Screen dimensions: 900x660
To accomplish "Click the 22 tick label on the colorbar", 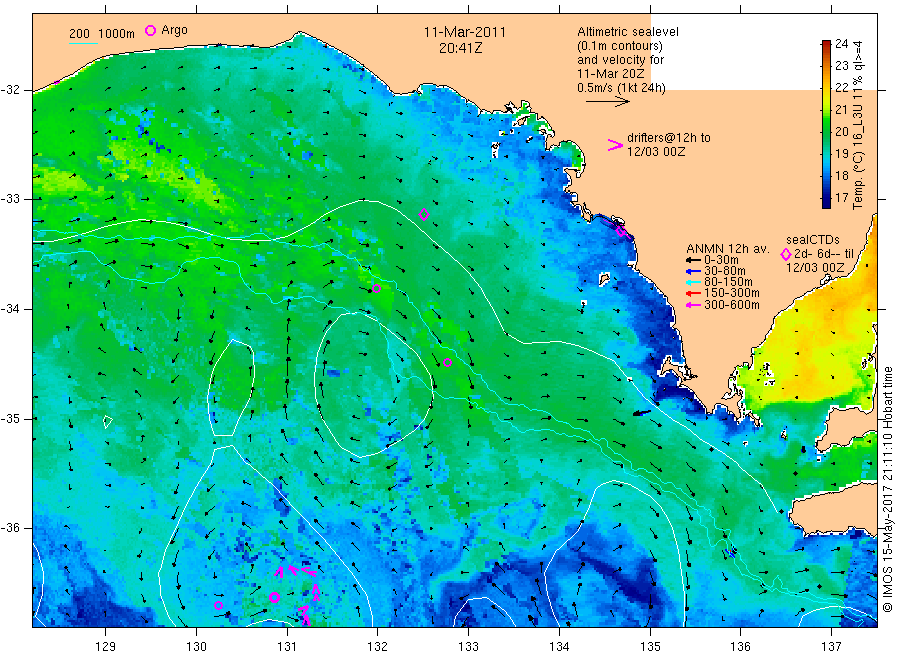I will click(841, 87).
